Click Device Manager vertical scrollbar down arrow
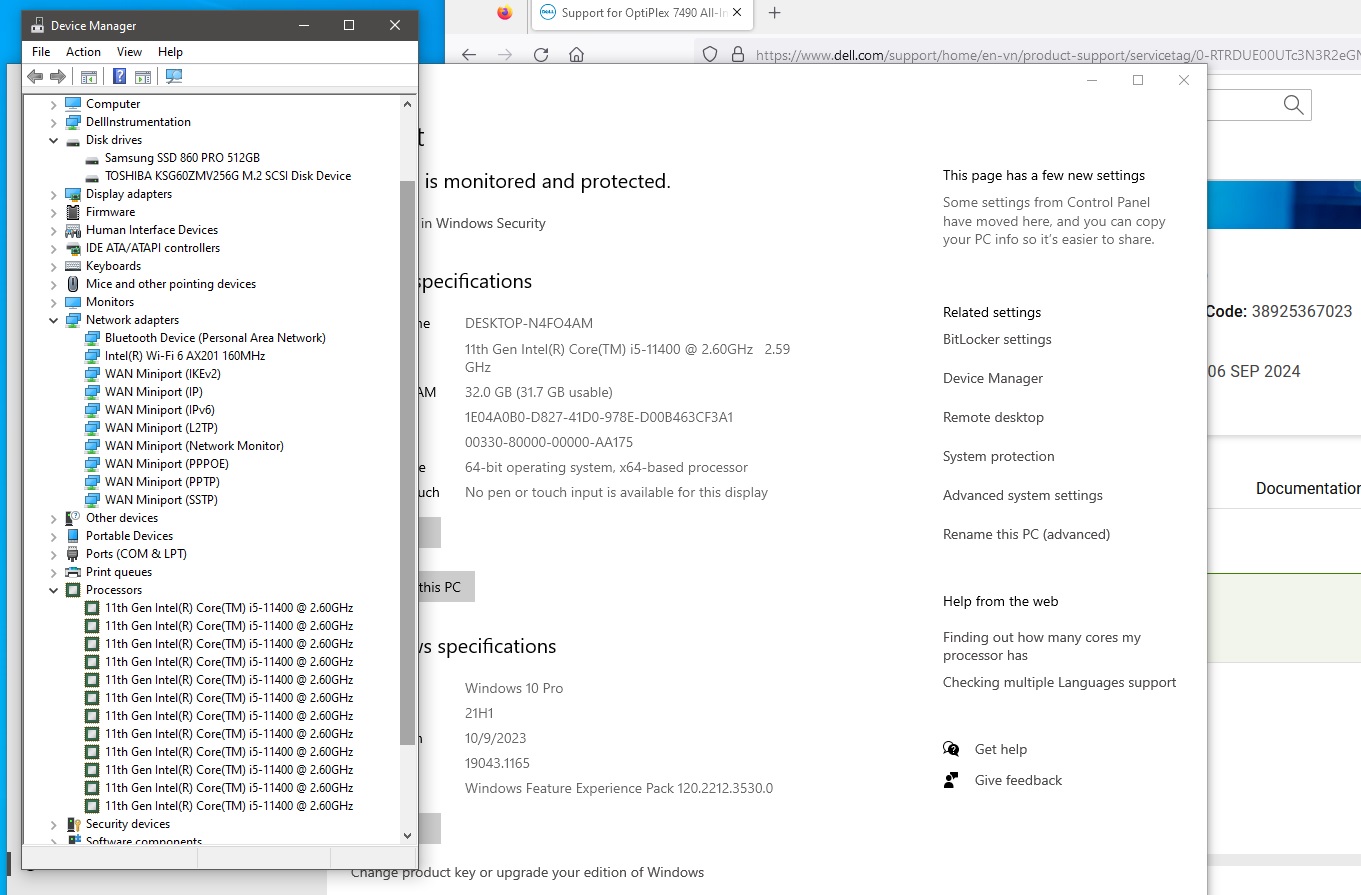The width and height of the screenshot is (1361, 895). coord(407,836)
